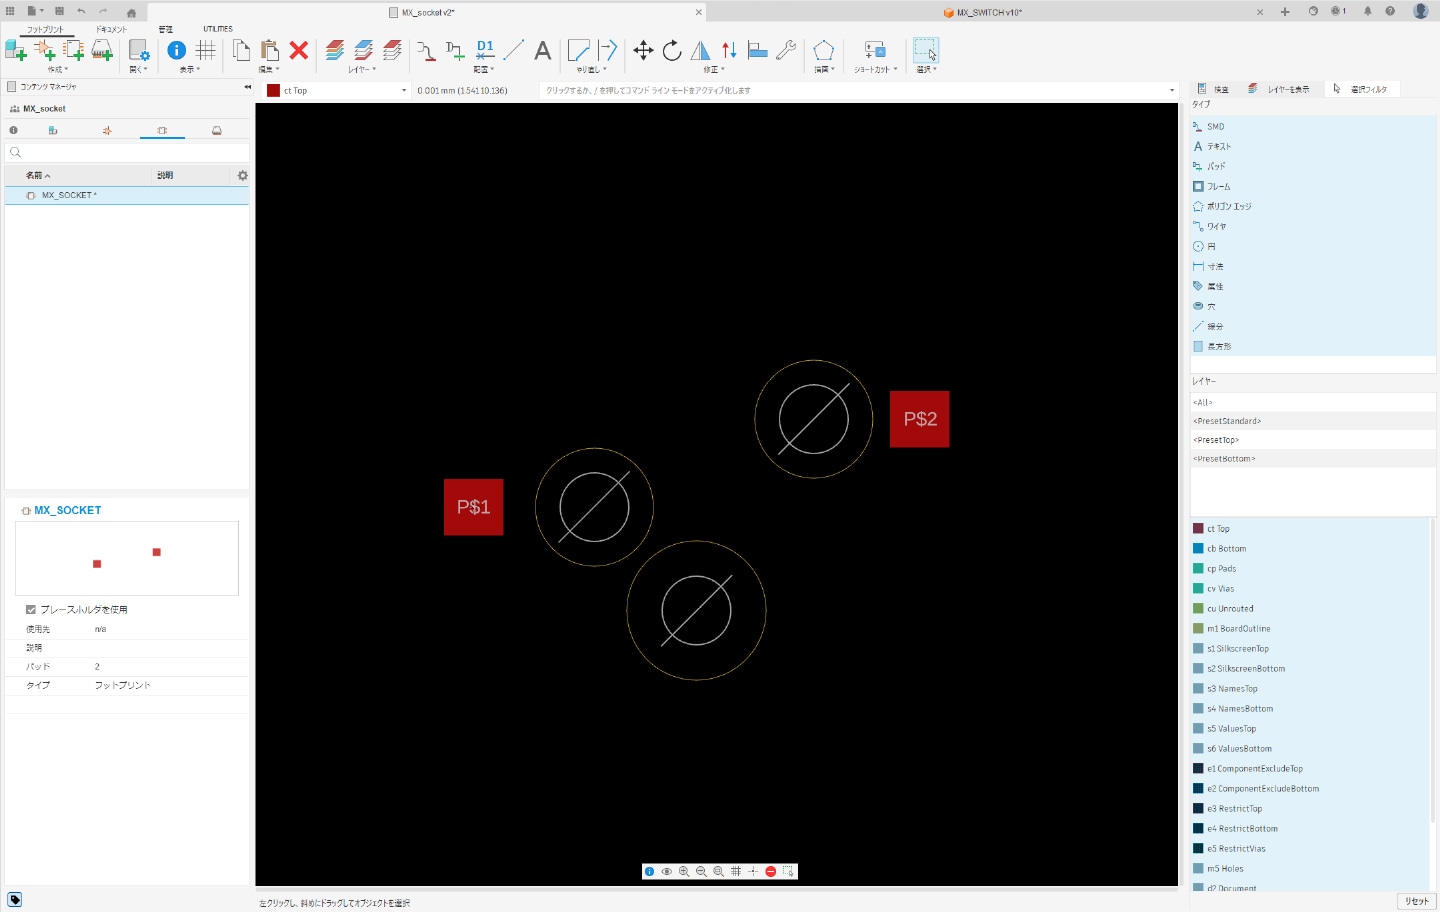Switch to the ドキュメント ribbon tab
The image size is (1440, 912).
pyautogui.click(x=111, y=29)
